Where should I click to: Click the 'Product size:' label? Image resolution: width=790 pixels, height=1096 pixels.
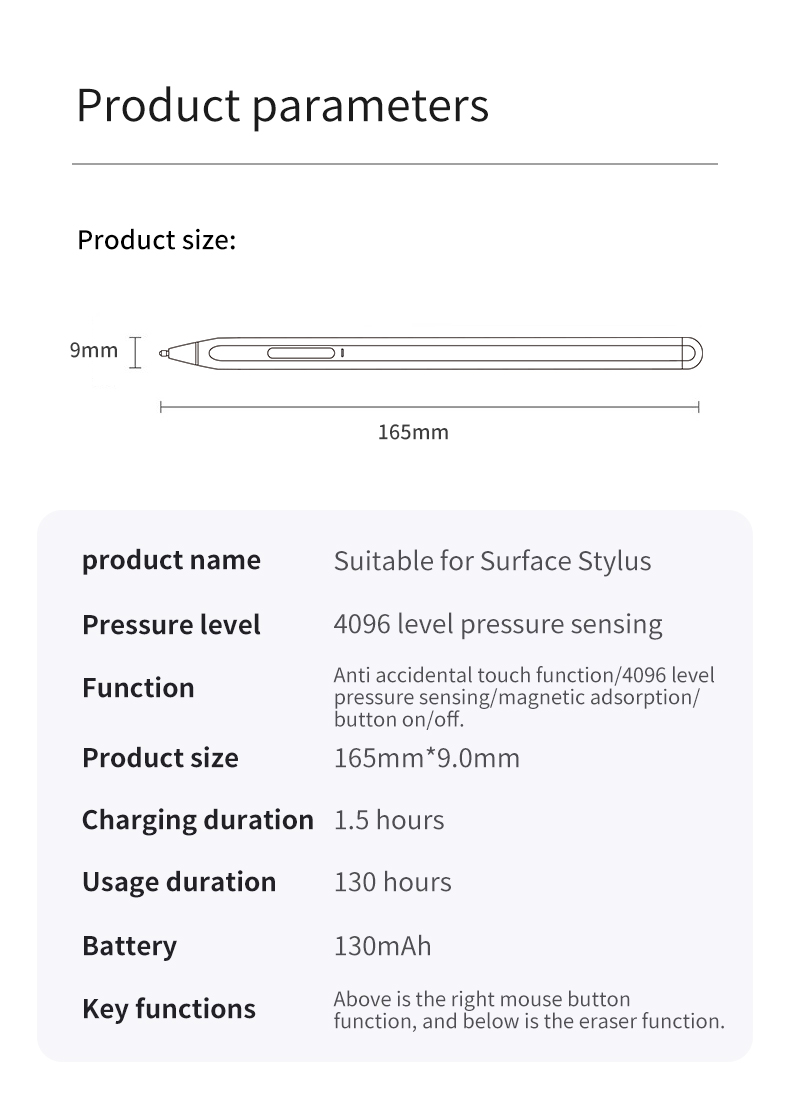157,240
